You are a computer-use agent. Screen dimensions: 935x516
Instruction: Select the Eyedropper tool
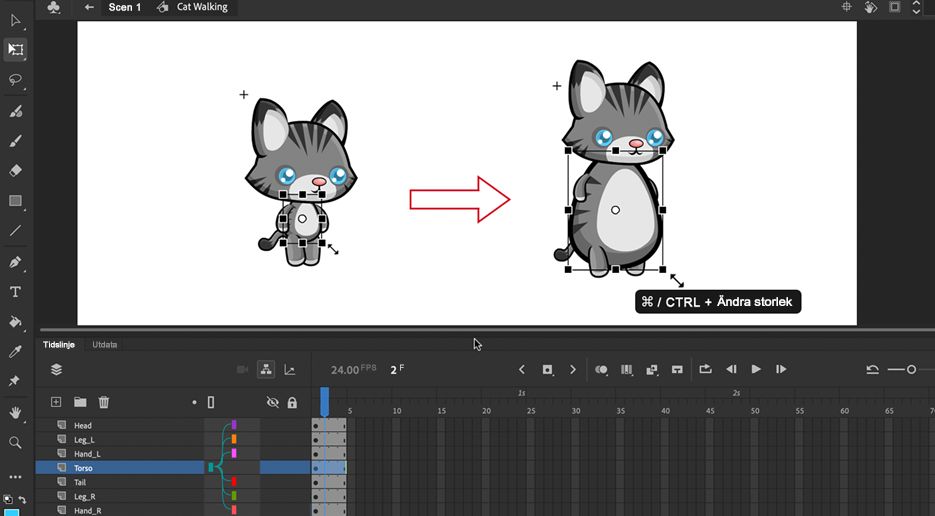click(x=16, y=351)
